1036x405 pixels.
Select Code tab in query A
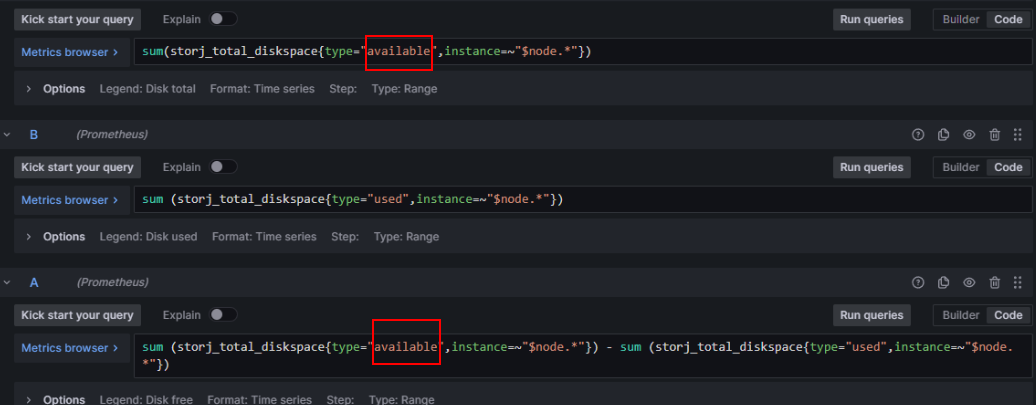1006,315
